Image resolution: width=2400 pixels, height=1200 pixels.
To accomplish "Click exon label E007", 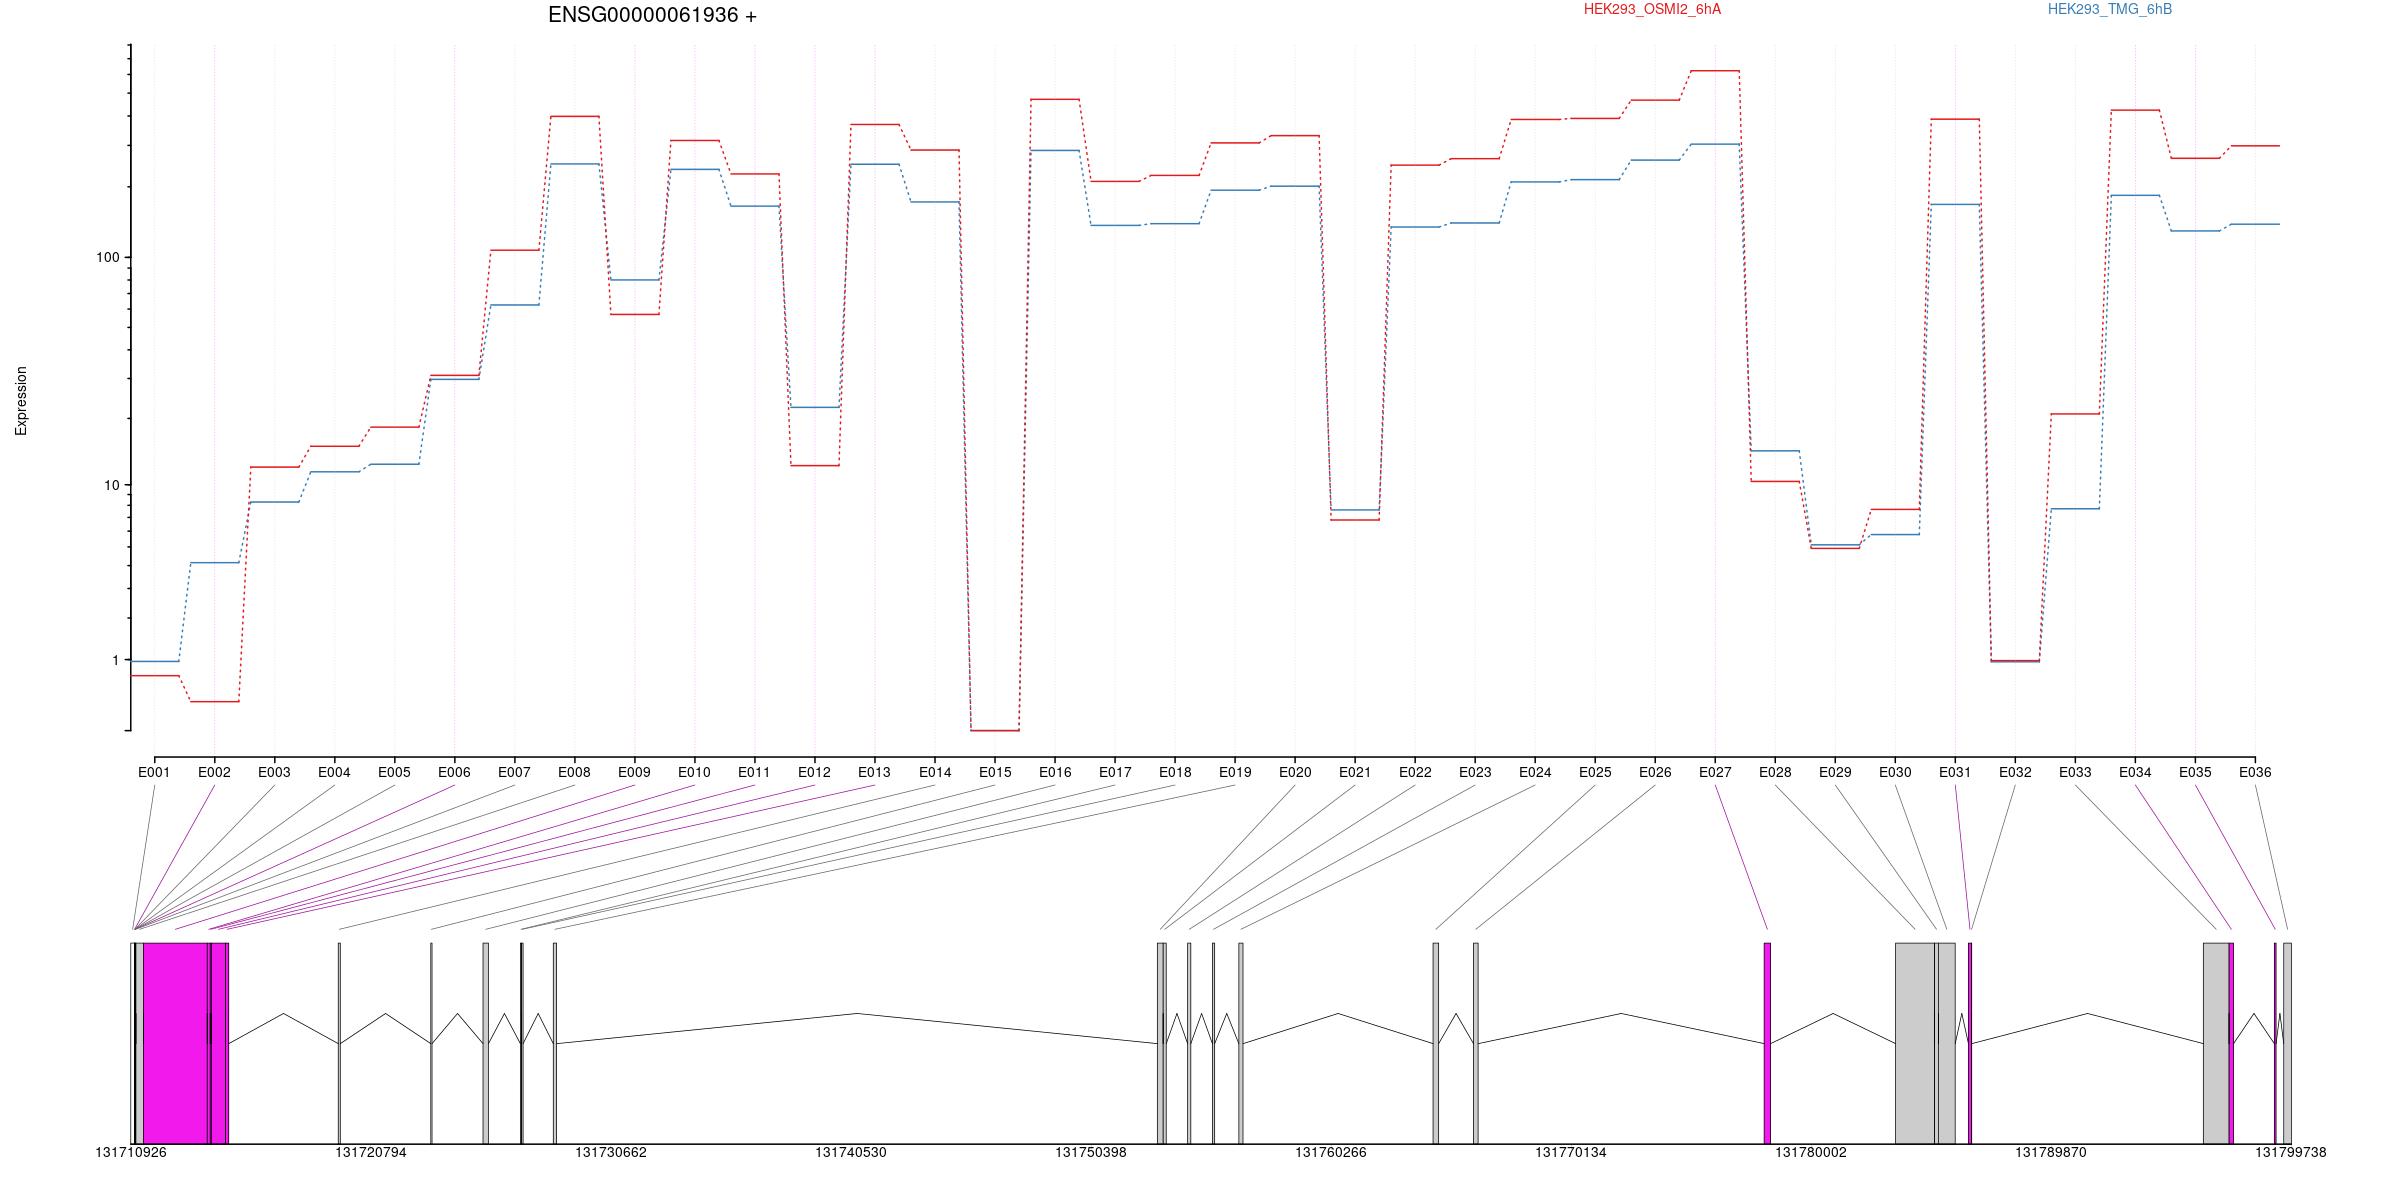I will point(514,772).
